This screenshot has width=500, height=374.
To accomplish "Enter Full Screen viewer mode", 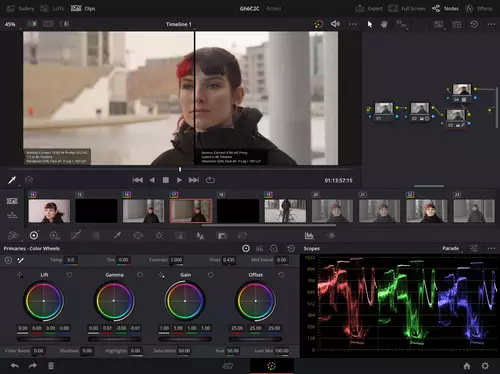I will pyautogui.click(x=407, y=8).
